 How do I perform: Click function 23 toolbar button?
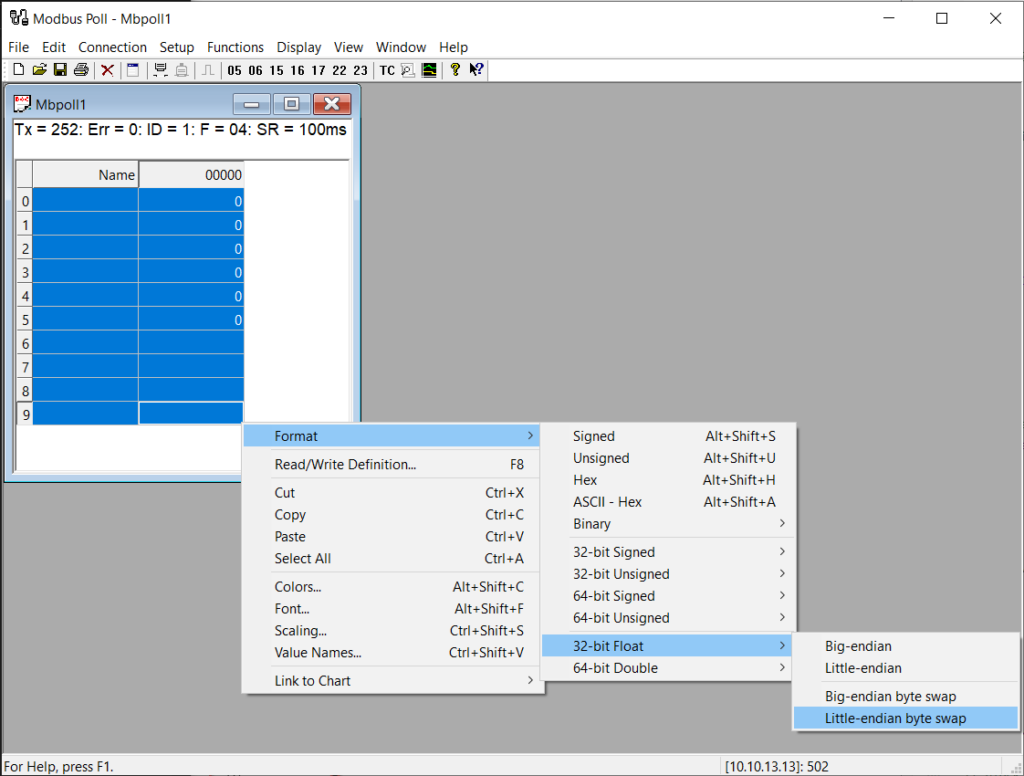click(360, 71)
